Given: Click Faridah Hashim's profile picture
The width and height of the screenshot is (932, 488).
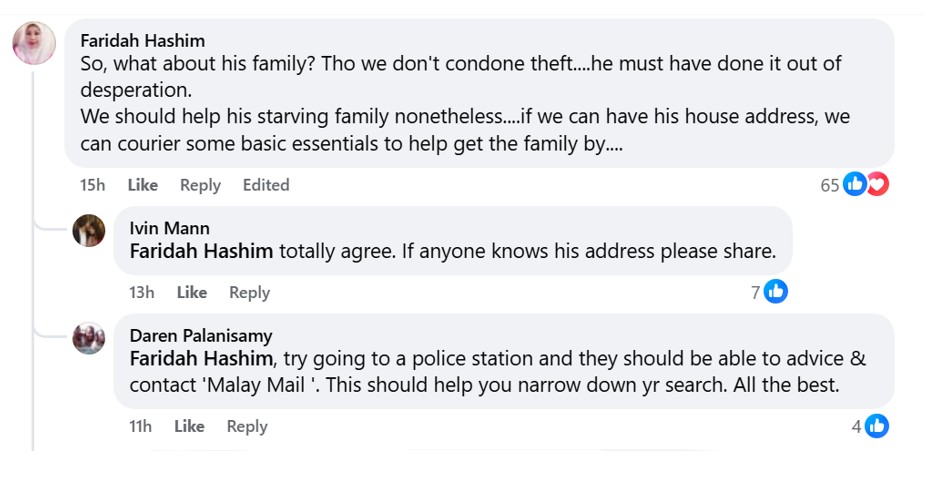Looking at the screenshot, I should click(x=34, y=43).
